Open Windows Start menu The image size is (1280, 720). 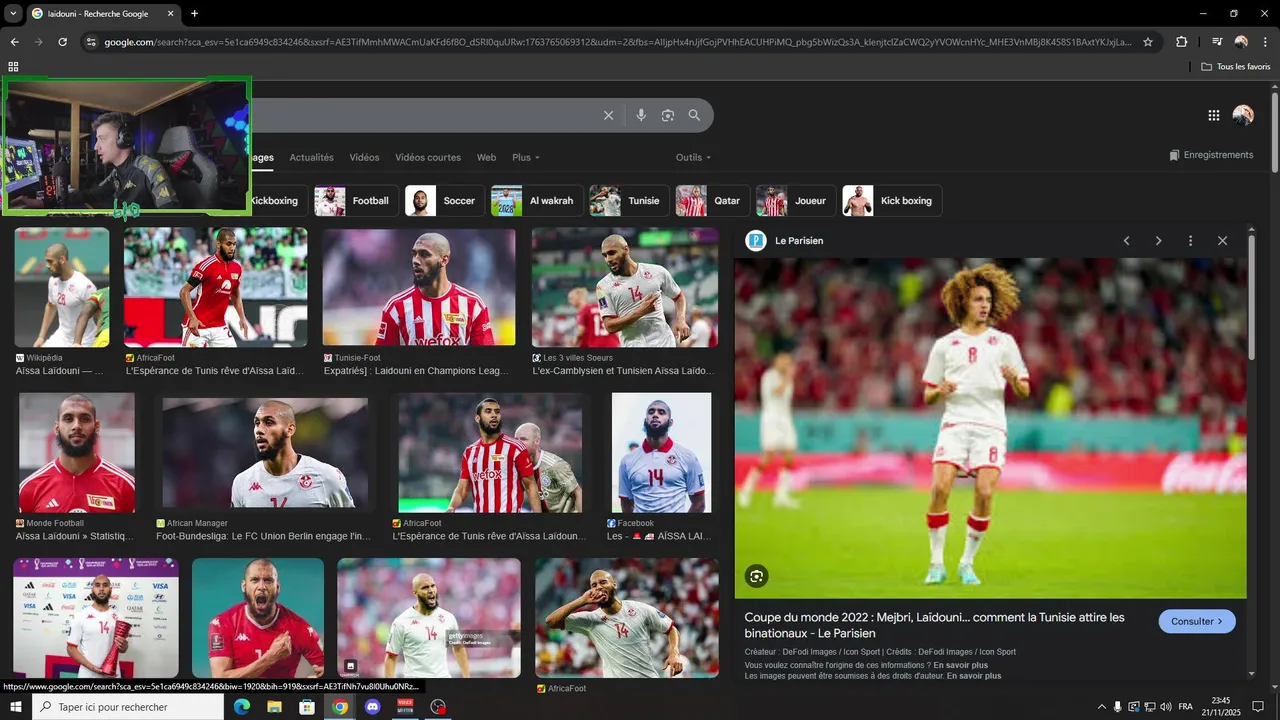coord(16,707)
